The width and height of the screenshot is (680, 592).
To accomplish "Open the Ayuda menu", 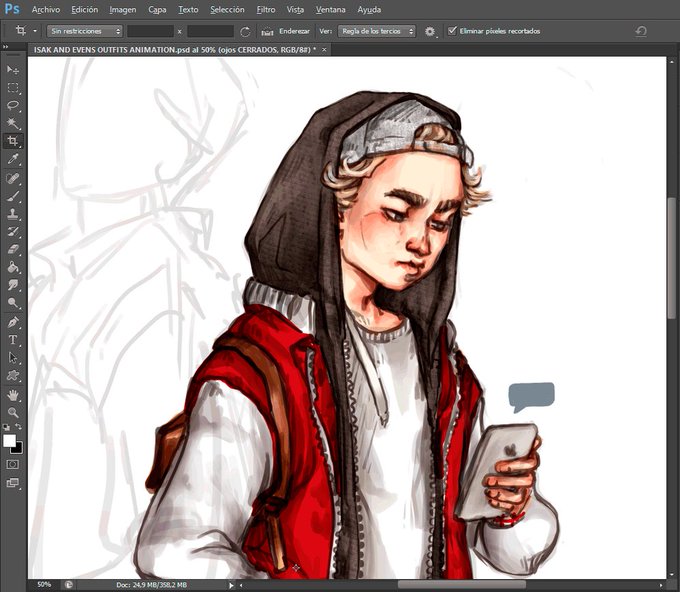I will point(369,10).
